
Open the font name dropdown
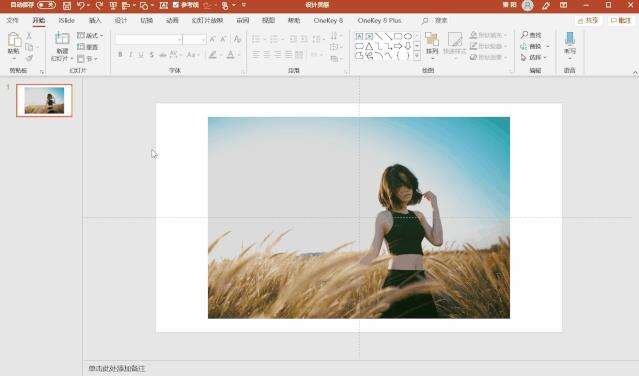(x=179, y=40)
